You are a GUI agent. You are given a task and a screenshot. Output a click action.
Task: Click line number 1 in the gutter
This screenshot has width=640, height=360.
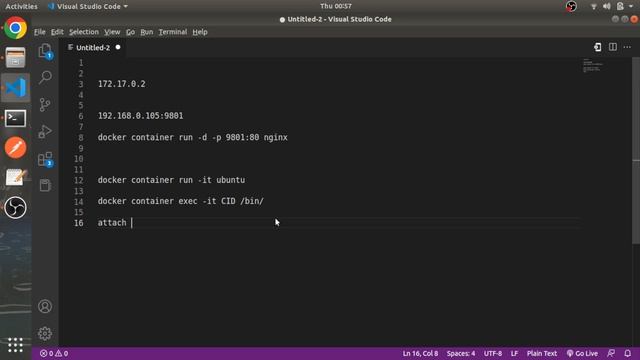tap(81, 63)
